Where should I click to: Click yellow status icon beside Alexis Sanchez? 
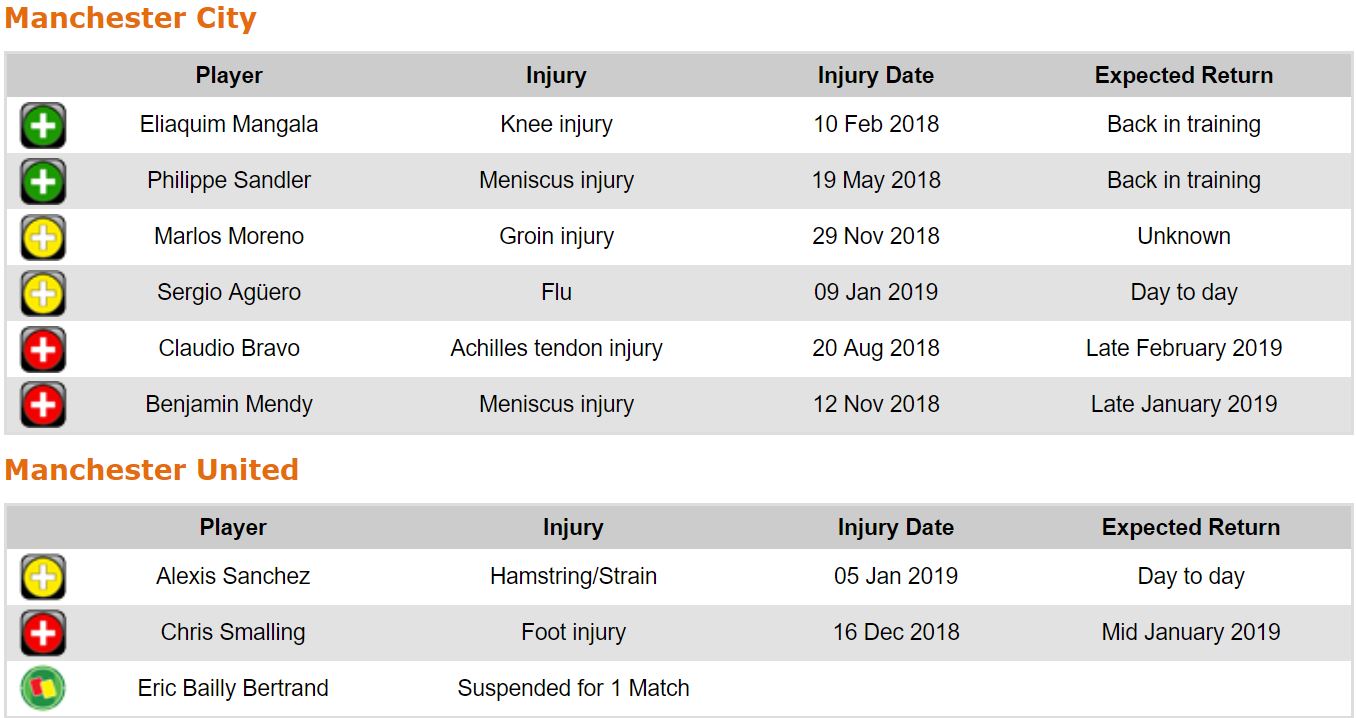43,578
